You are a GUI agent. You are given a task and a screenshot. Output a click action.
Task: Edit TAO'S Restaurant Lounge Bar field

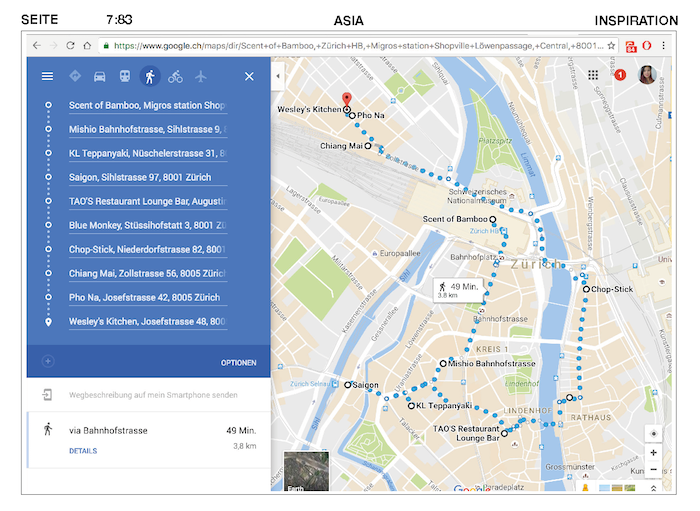click(x=148, y=202)
